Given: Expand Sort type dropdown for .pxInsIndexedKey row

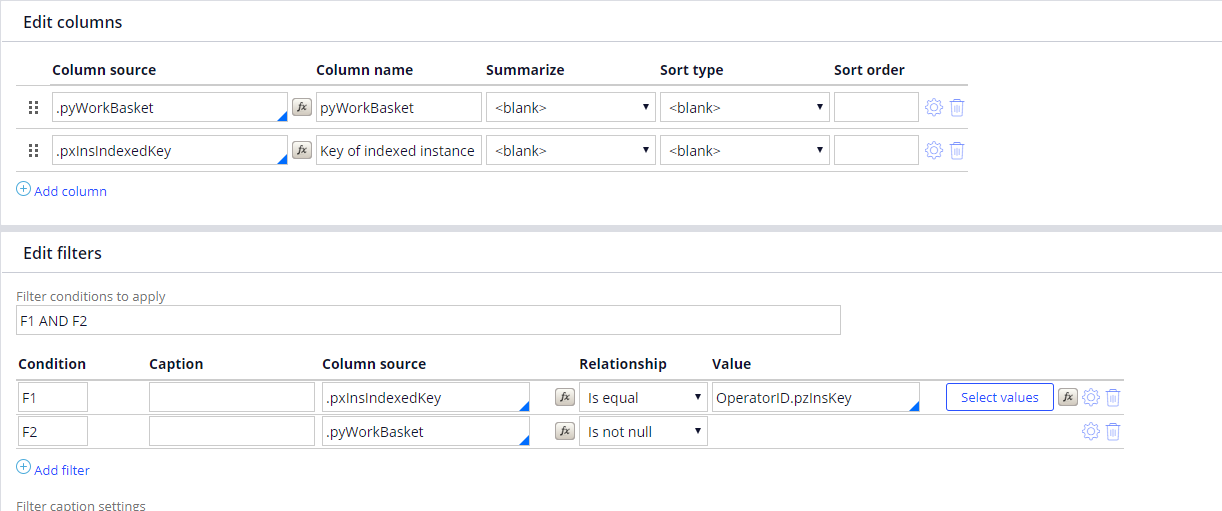Looking at the screenshot, I should click(x=744, y=150).
